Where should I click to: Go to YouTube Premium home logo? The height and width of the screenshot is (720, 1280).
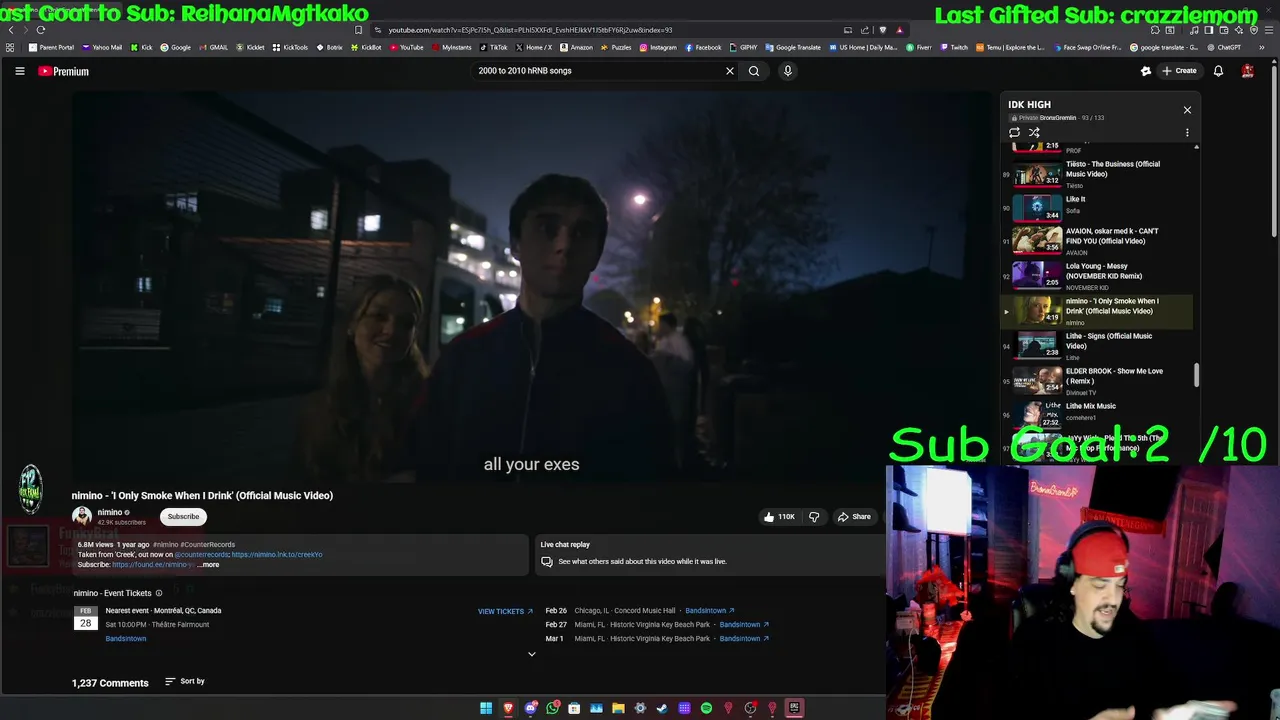(63, 71)
